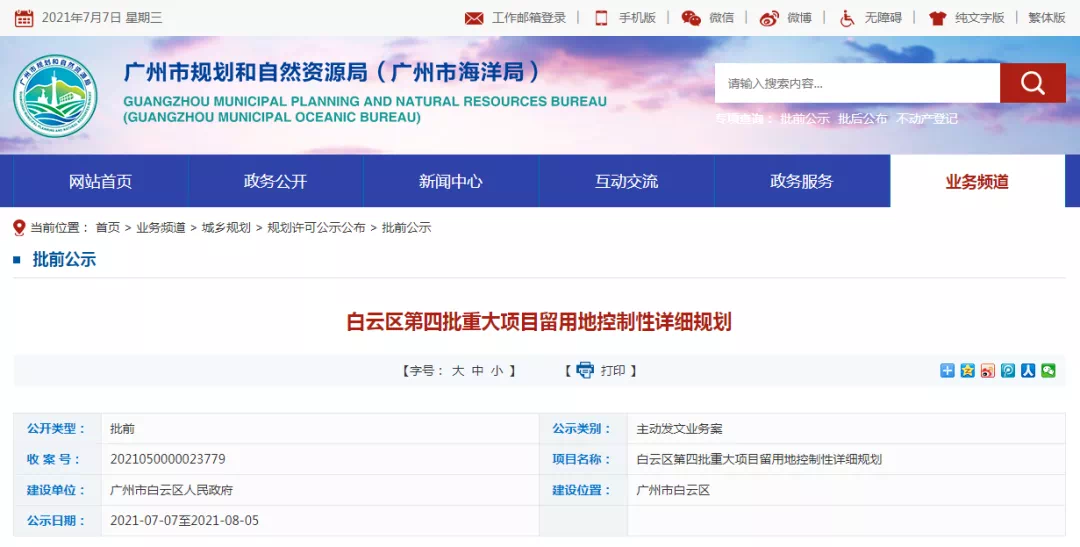
Task: Click the red search magnifier button
Action: [x=1032, y=83]
